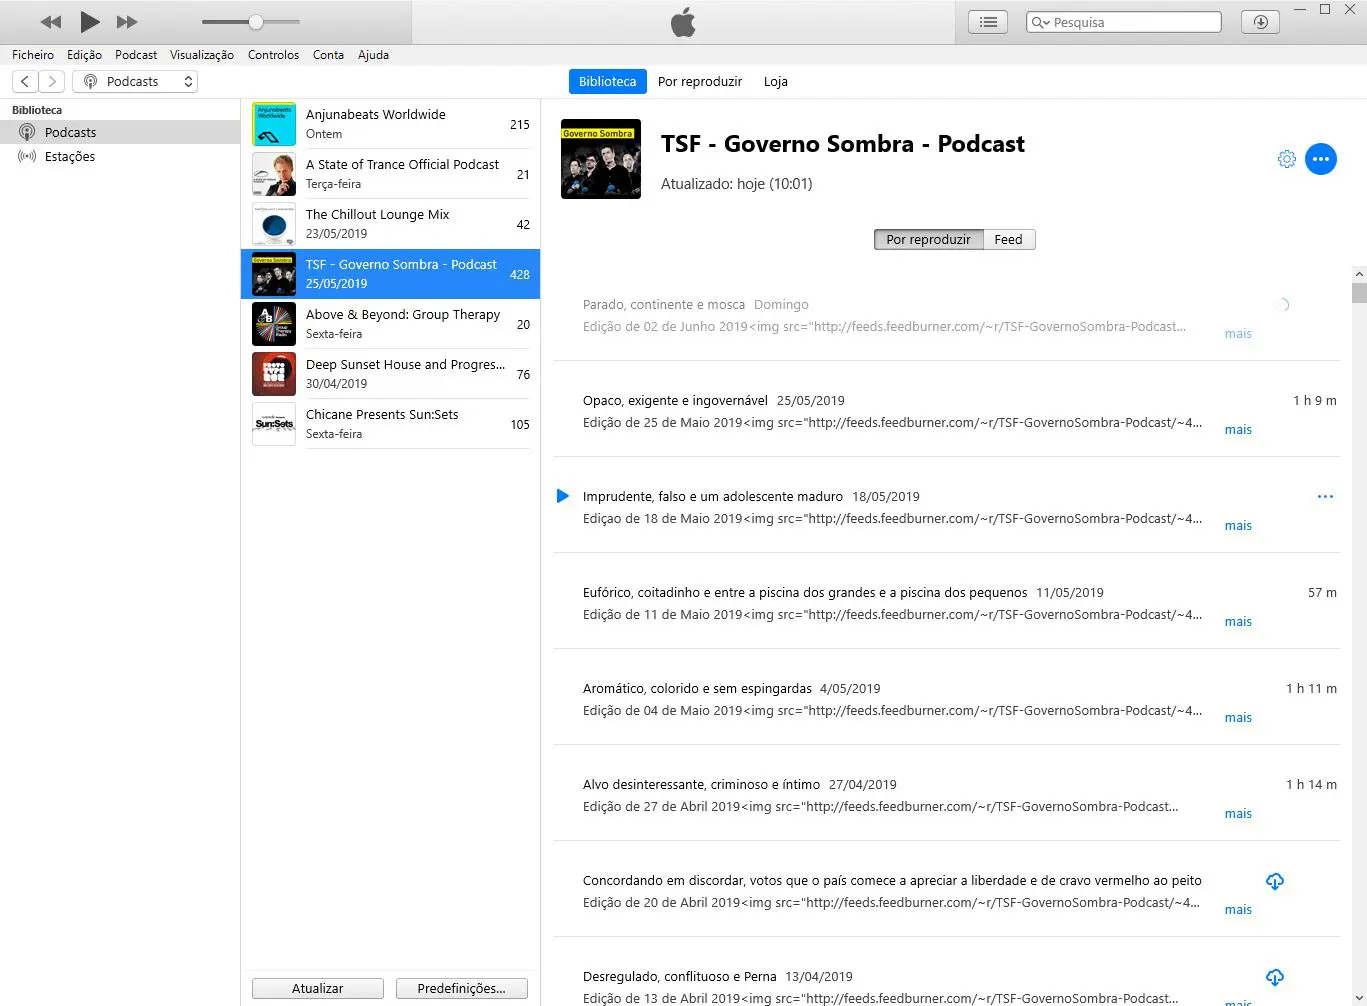Screen dimensions: 1367x1006
Task: Click Anjunabeats Worldwide artwork thumbnail
Action: [x=274, y=124]
